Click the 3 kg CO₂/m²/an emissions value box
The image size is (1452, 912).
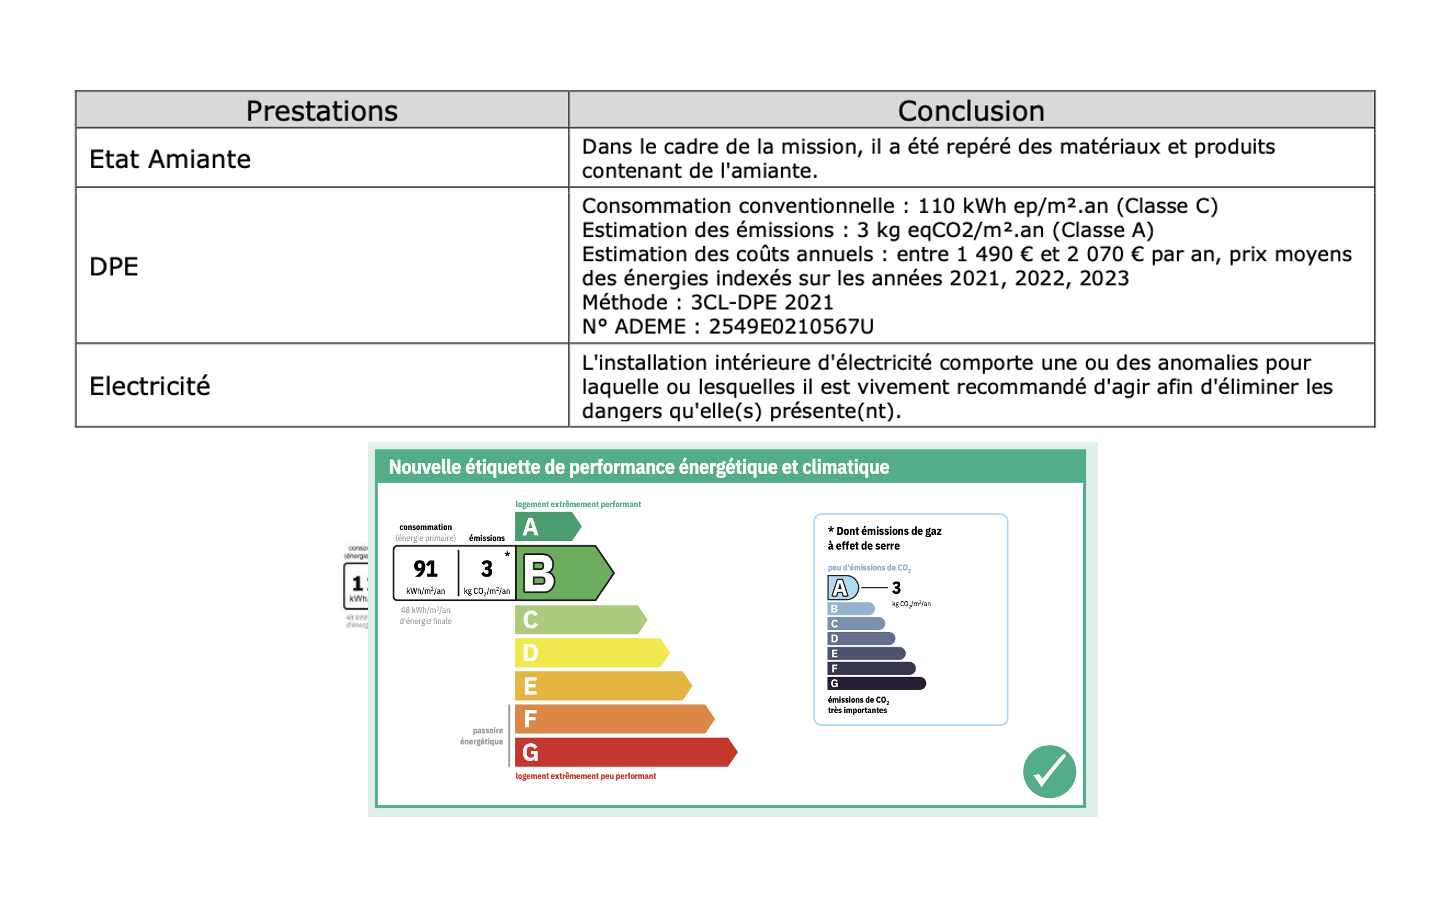[487, 573]
